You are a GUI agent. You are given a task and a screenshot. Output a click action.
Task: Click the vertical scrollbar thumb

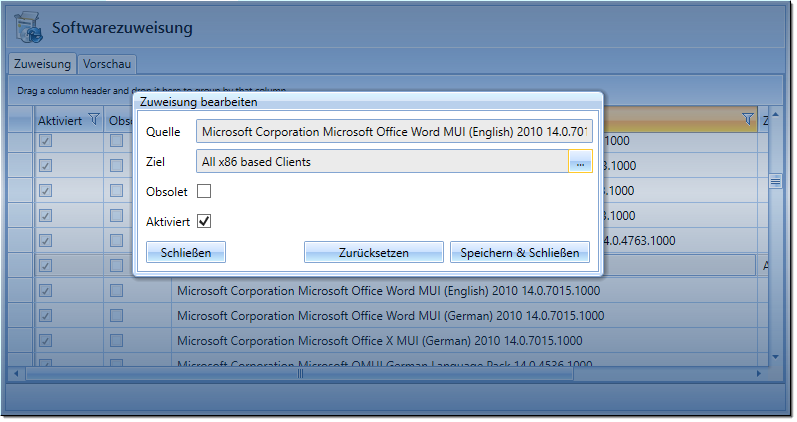(775, 181)
